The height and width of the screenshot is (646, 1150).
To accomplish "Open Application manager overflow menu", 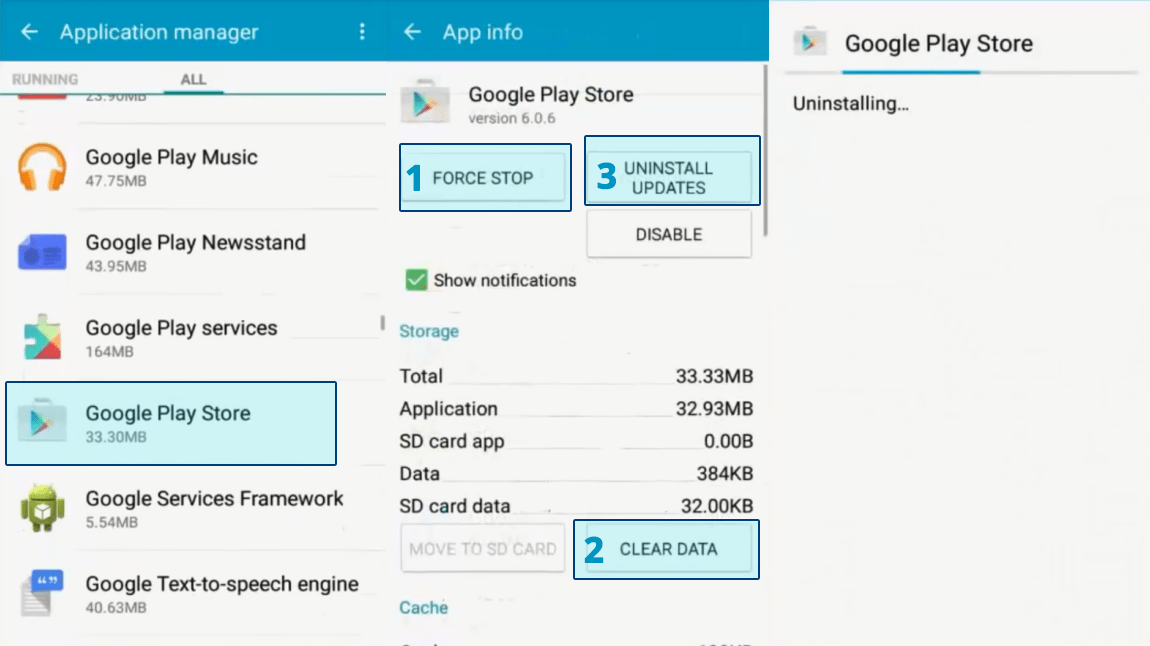I will pyautogui.click(x=362, y=32).
